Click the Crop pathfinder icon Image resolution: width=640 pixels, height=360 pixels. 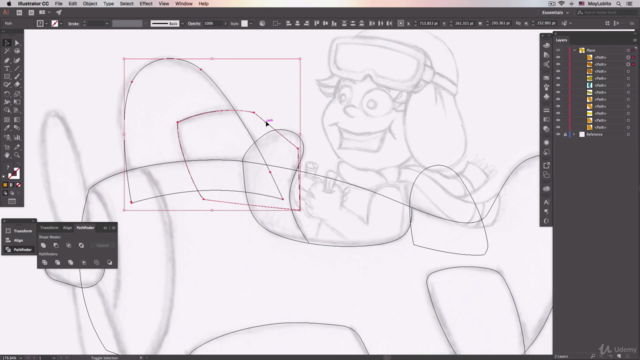(84, 262)
